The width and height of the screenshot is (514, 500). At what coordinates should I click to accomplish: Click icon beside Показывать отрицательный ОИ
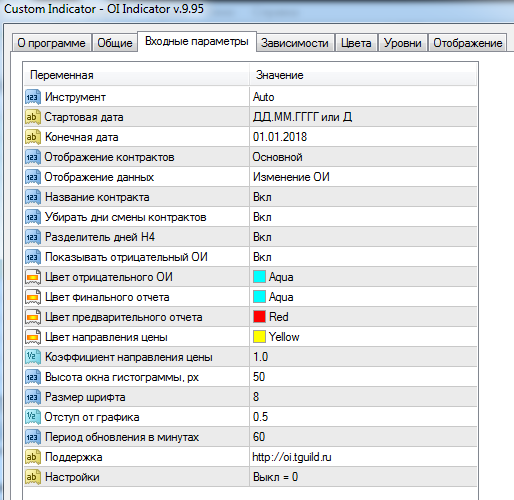point(33,257)
